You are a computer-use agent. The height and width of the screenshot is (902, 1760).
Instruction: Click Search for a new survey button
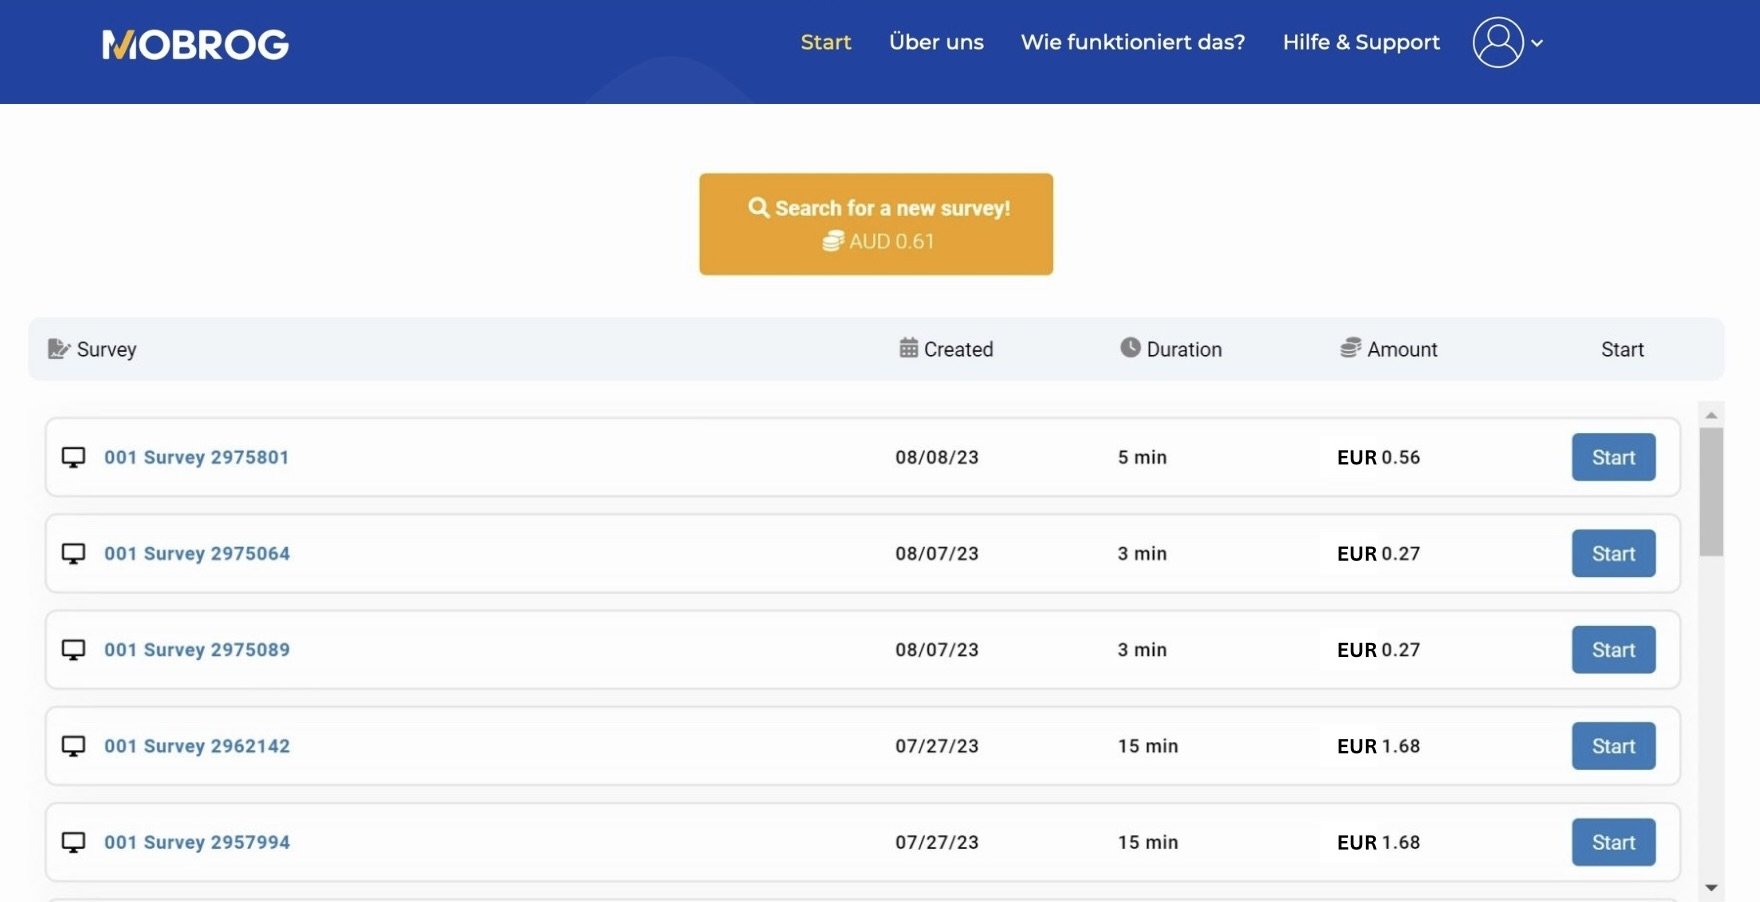pyautogui.click(x=876, y=224)
